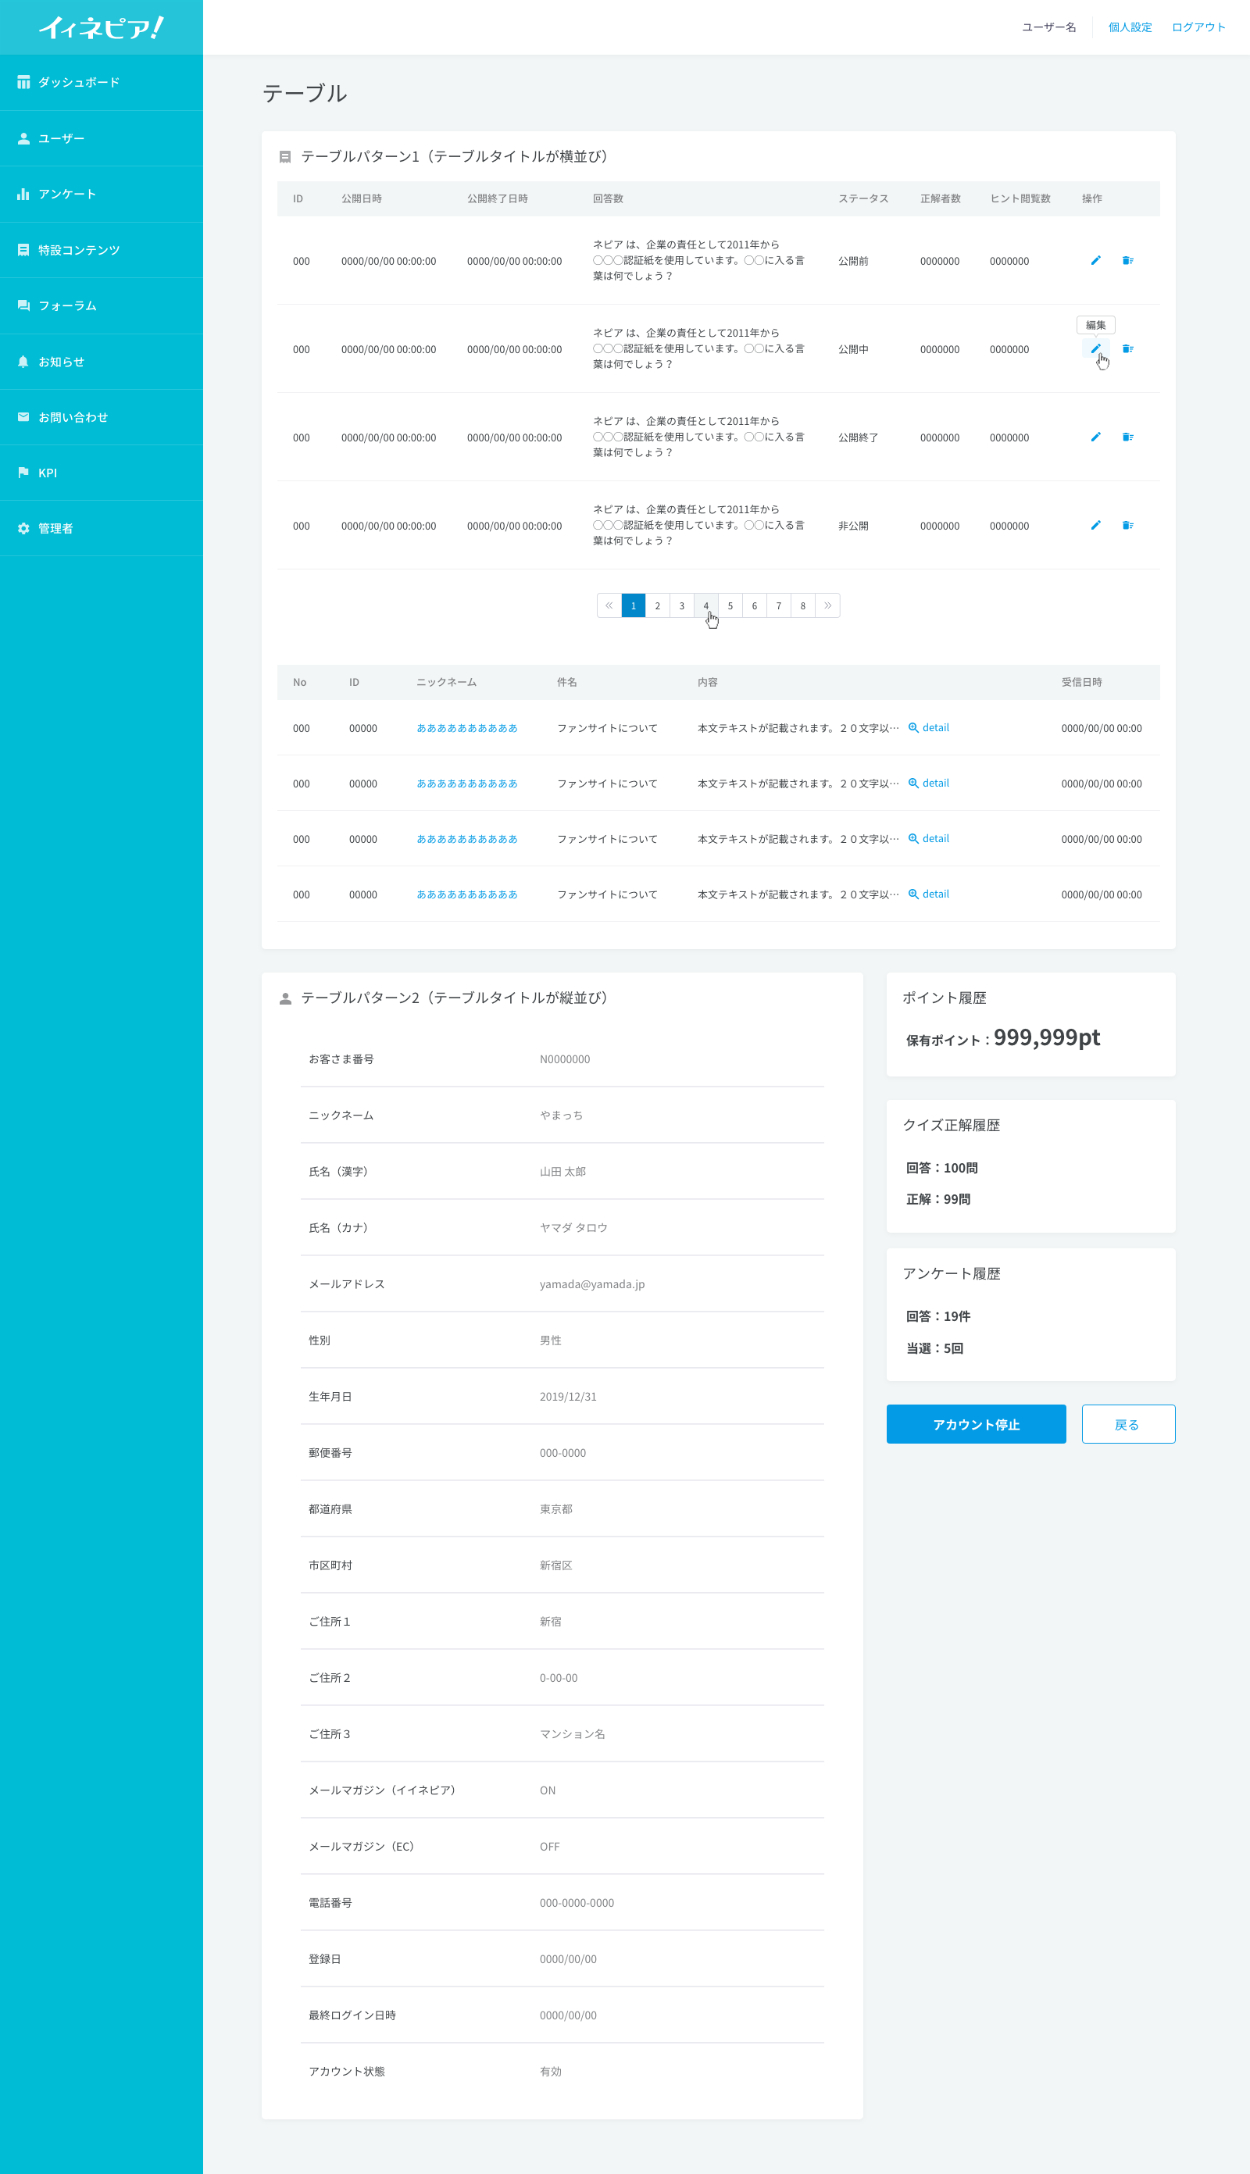Screen dimensions: 1250x2174
Task: Open the お問い合わせ menu item
Action: click(x=73, y=418)
